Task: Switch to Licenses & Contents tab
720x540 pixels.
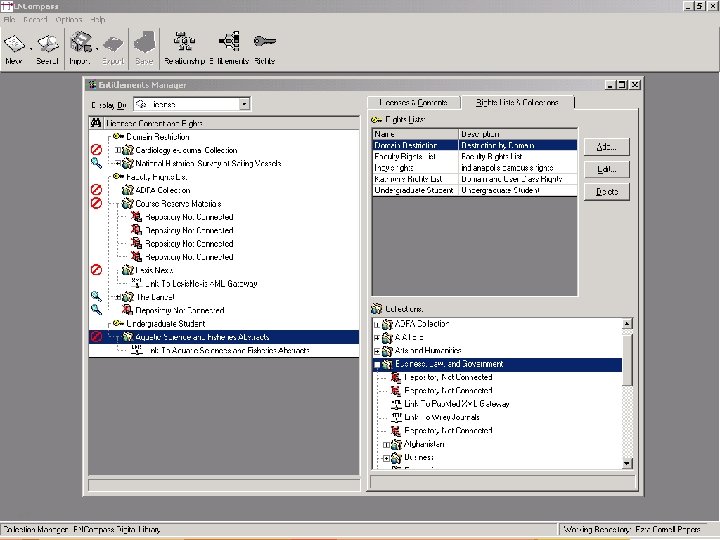Action: pos(413,102)
